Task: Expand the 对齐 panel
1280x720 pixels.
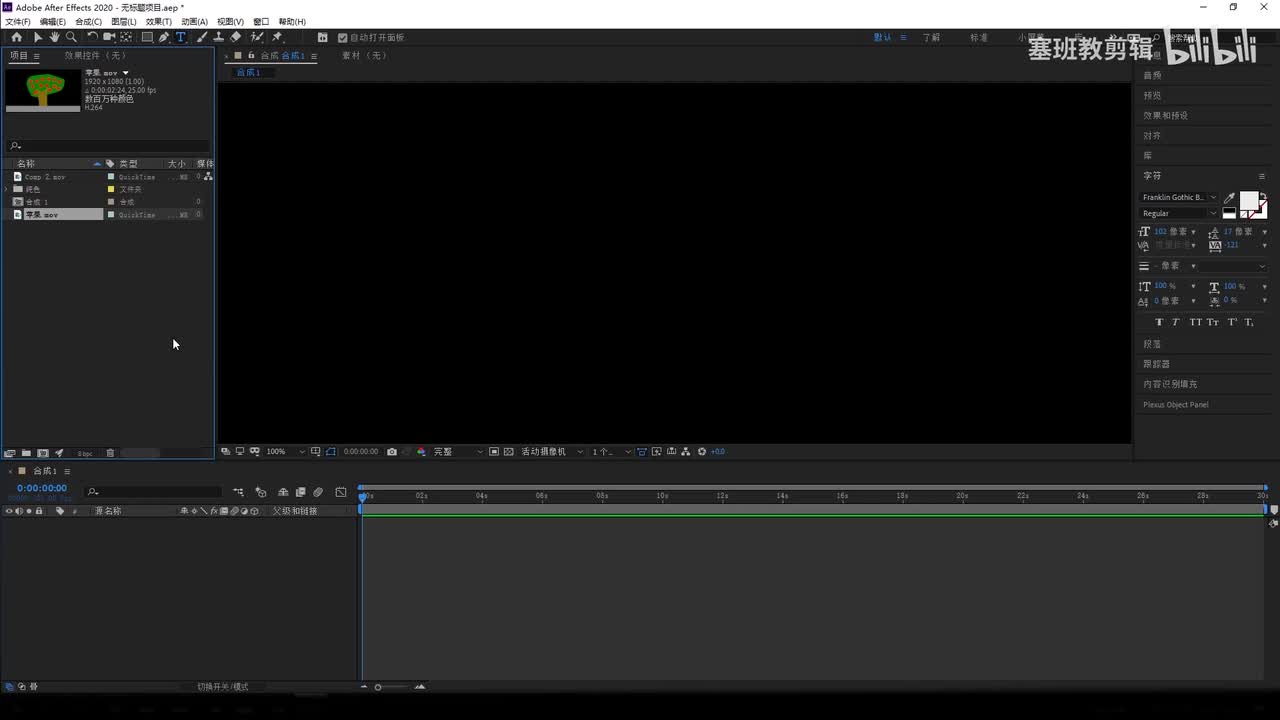Action: point(1152,136)
